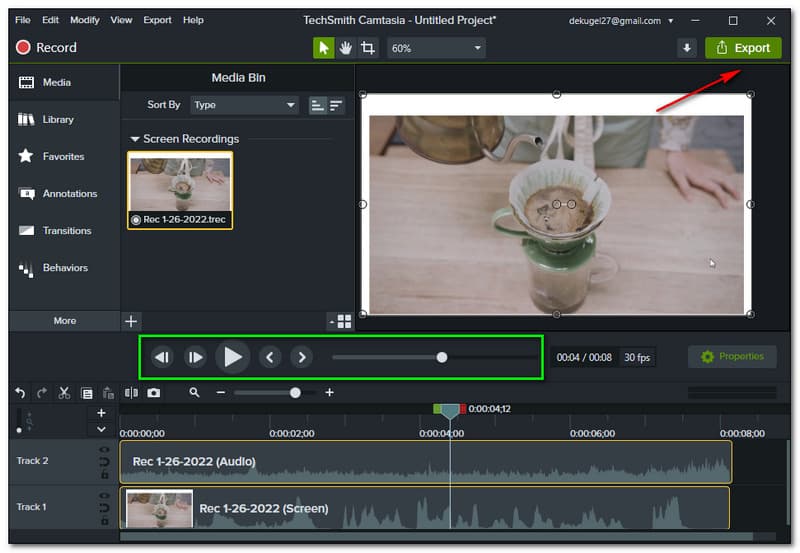The height and width of the screenshot is (553, 800).
Task: Switch Media Bin to ascending sort order
Action: click(x=317, y=105)
